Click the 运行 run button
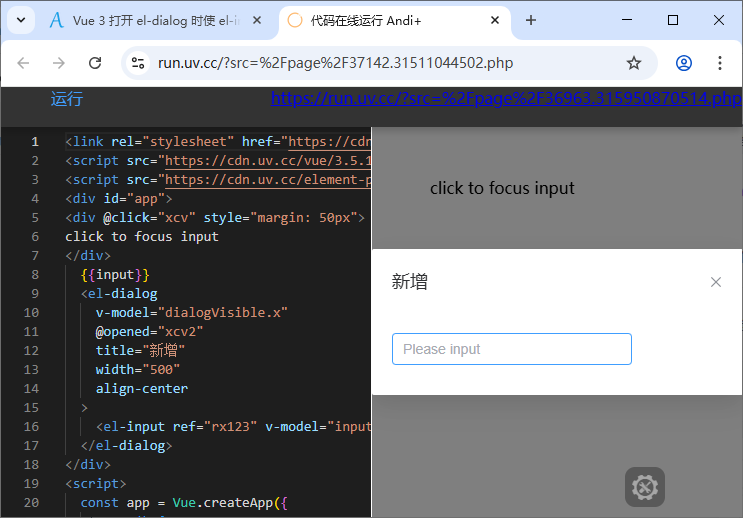Screen dimensions: 743x518 [x=67, y=99]
